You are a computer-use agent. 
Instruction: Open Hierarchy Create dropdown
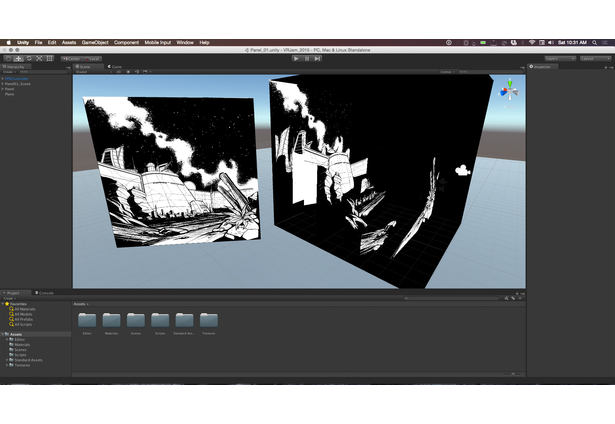click(x=9, y=72)
